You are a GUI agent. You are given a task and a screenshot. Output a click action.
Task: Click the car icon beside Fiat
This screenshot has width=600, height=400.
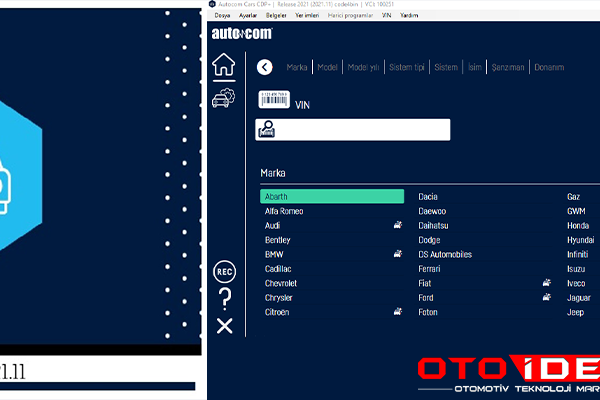tap(547, 283)
